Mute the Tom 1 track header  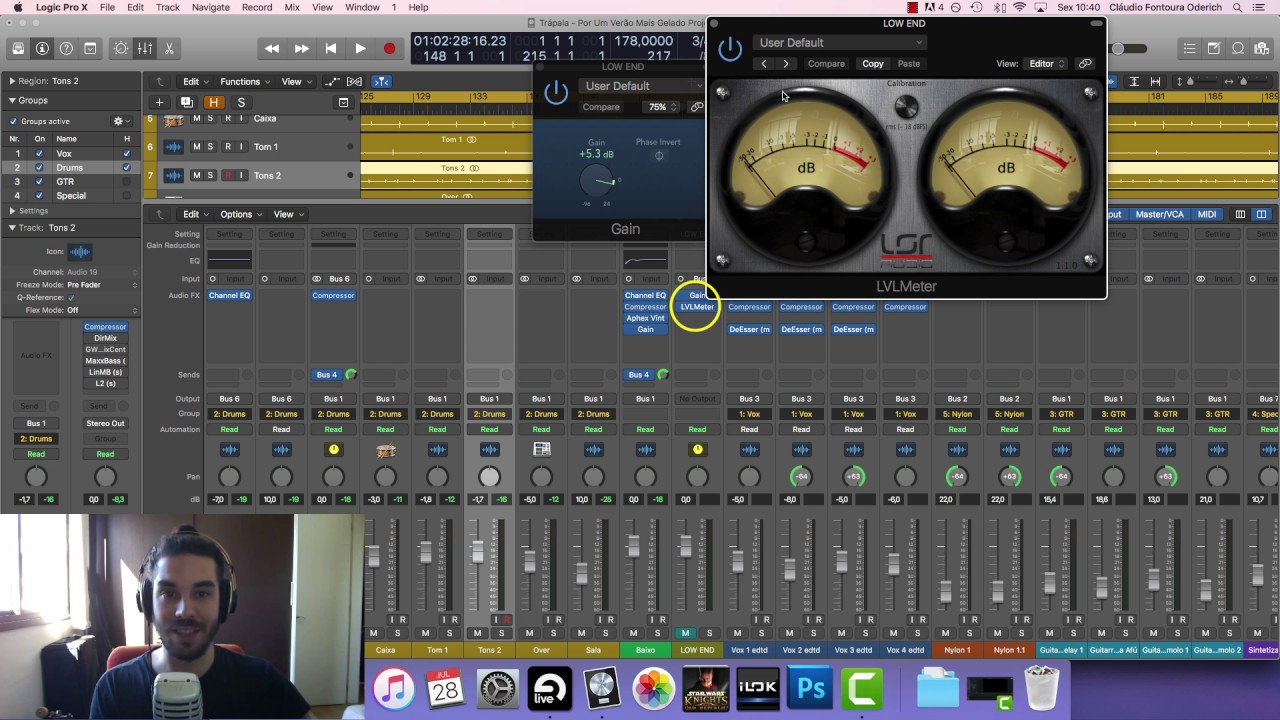[196, 147]
